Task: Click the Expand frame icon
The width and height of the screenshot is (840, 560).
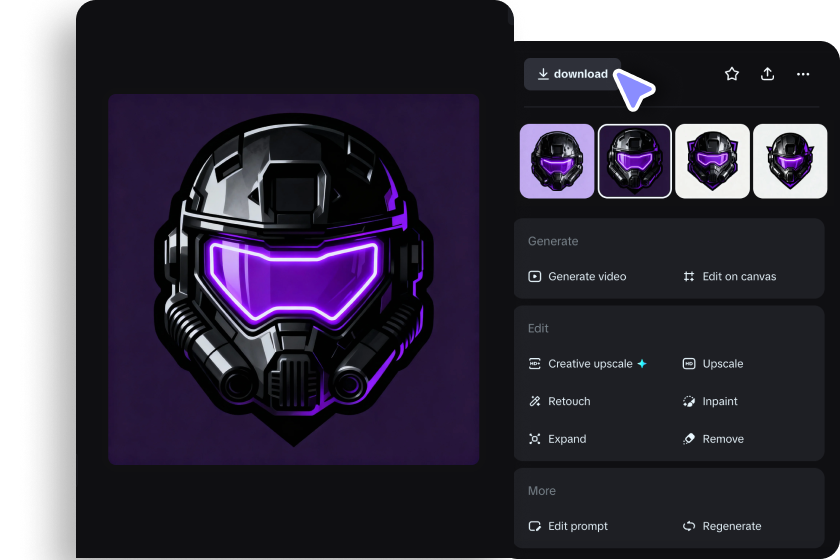Action: pos(535,439)
